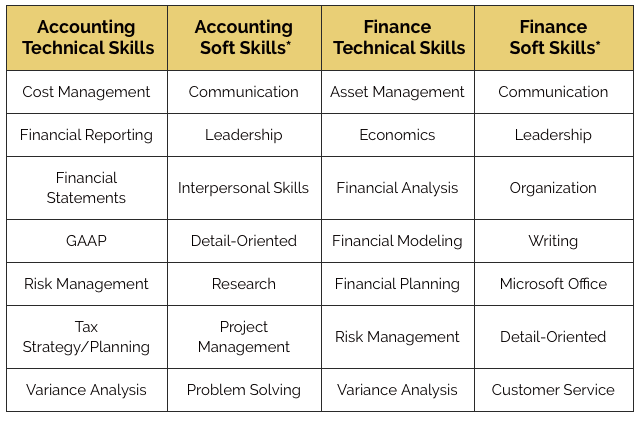Select the Accounting Soft Skills header
Image resolution: width=639 pixels, height=421 pixels.
click(x=244, y=38)
